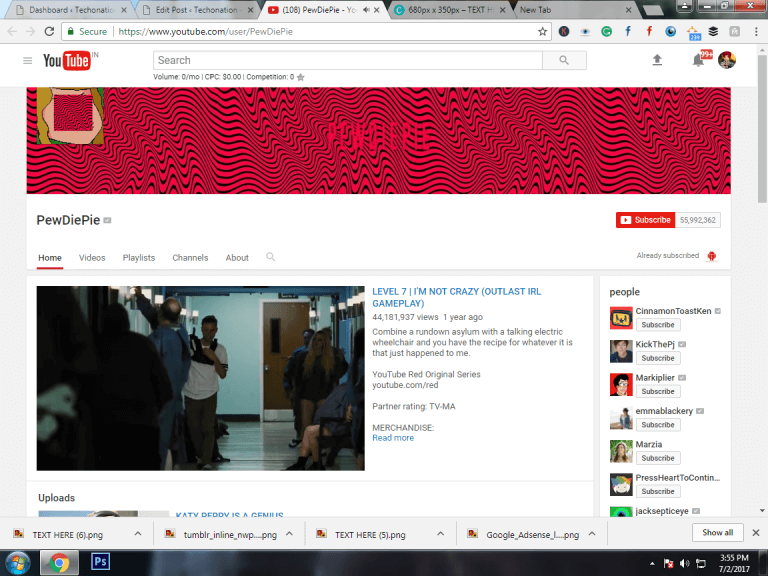
Task: Show hidden system tray icons
Action: point(652,564)
